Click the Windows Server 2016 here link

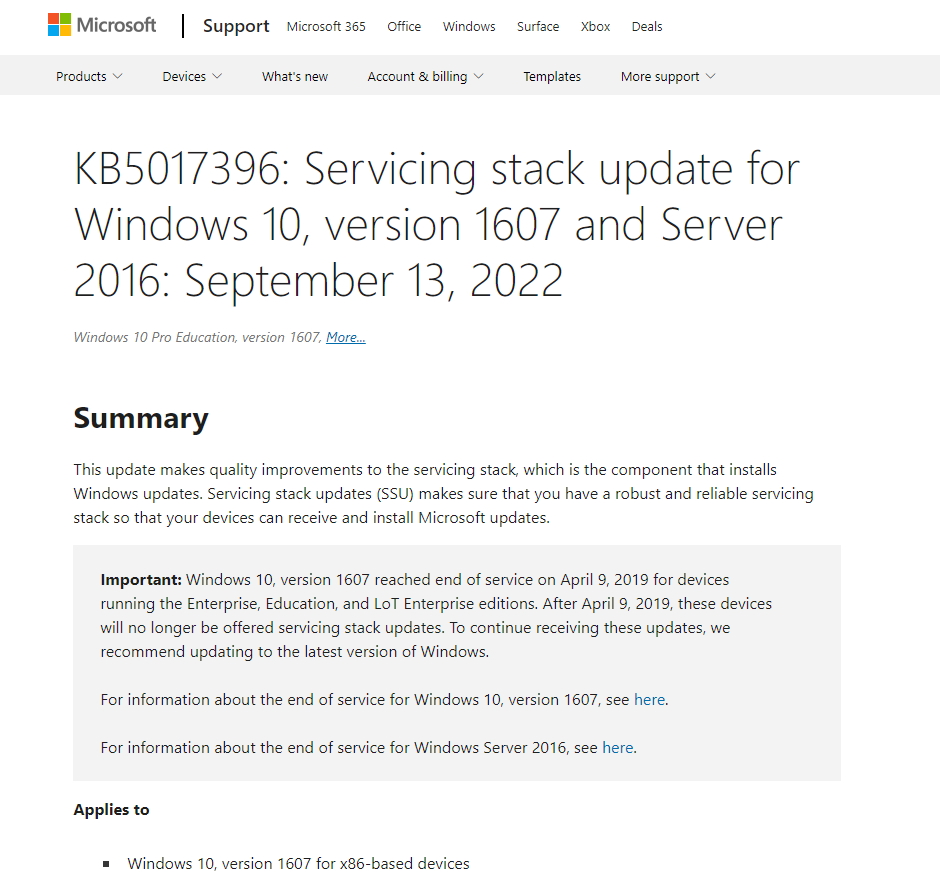coord(618,747)
